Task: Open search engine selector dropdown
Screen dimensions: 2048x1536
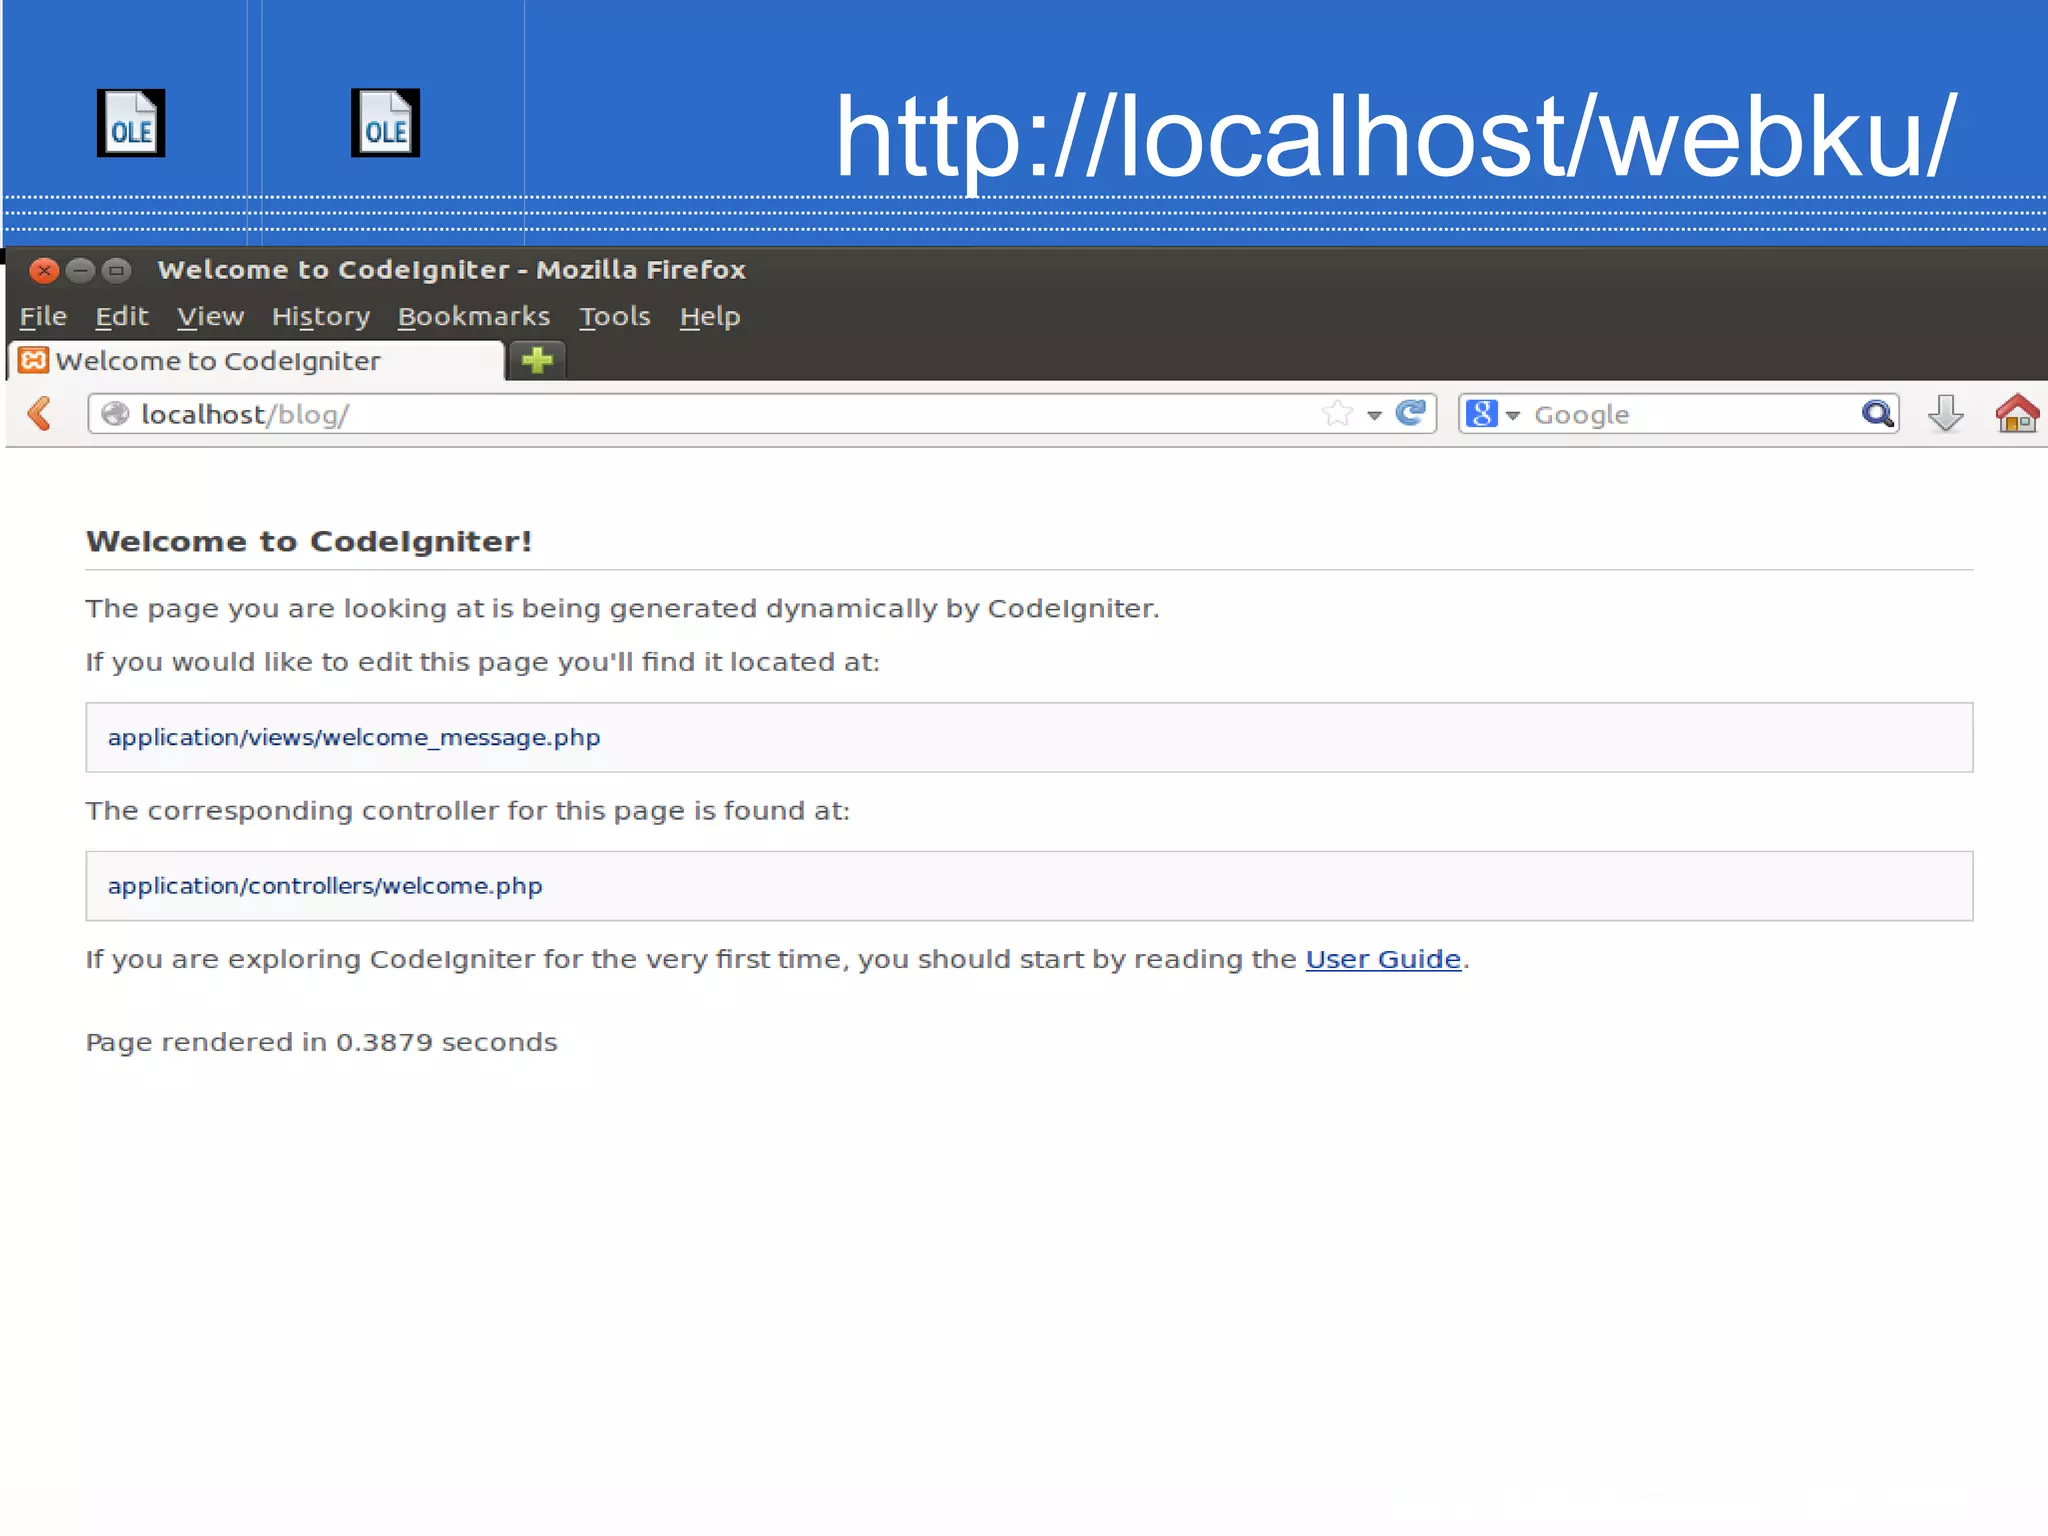Action: pos(1513,415)
